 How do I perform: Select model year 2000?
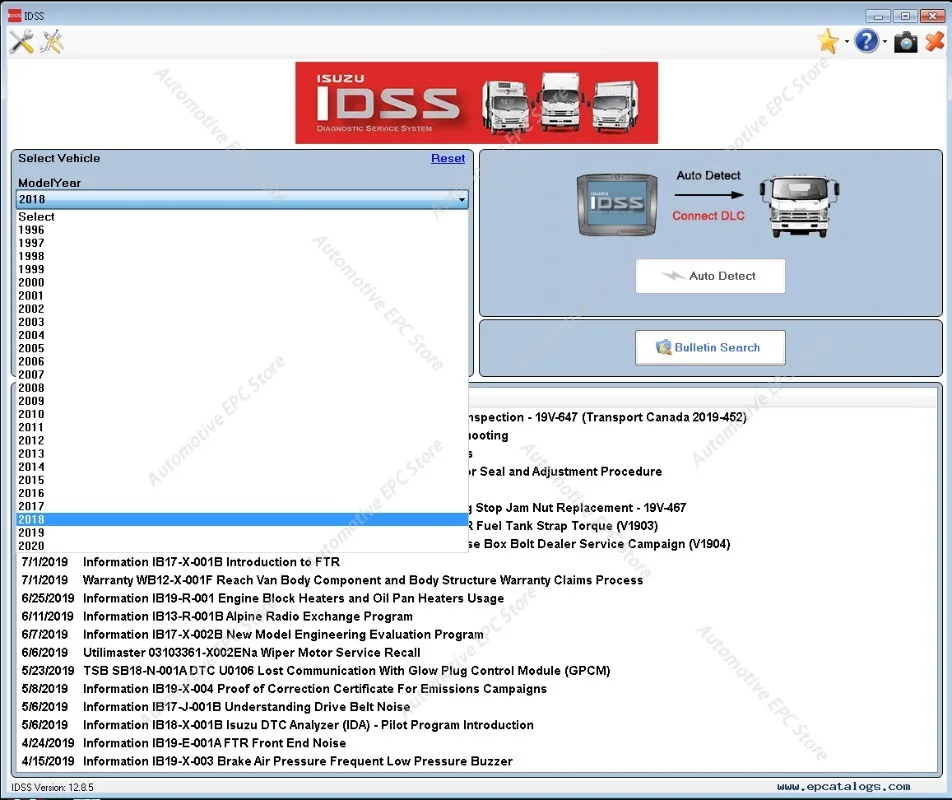click(x=242, y=282)
